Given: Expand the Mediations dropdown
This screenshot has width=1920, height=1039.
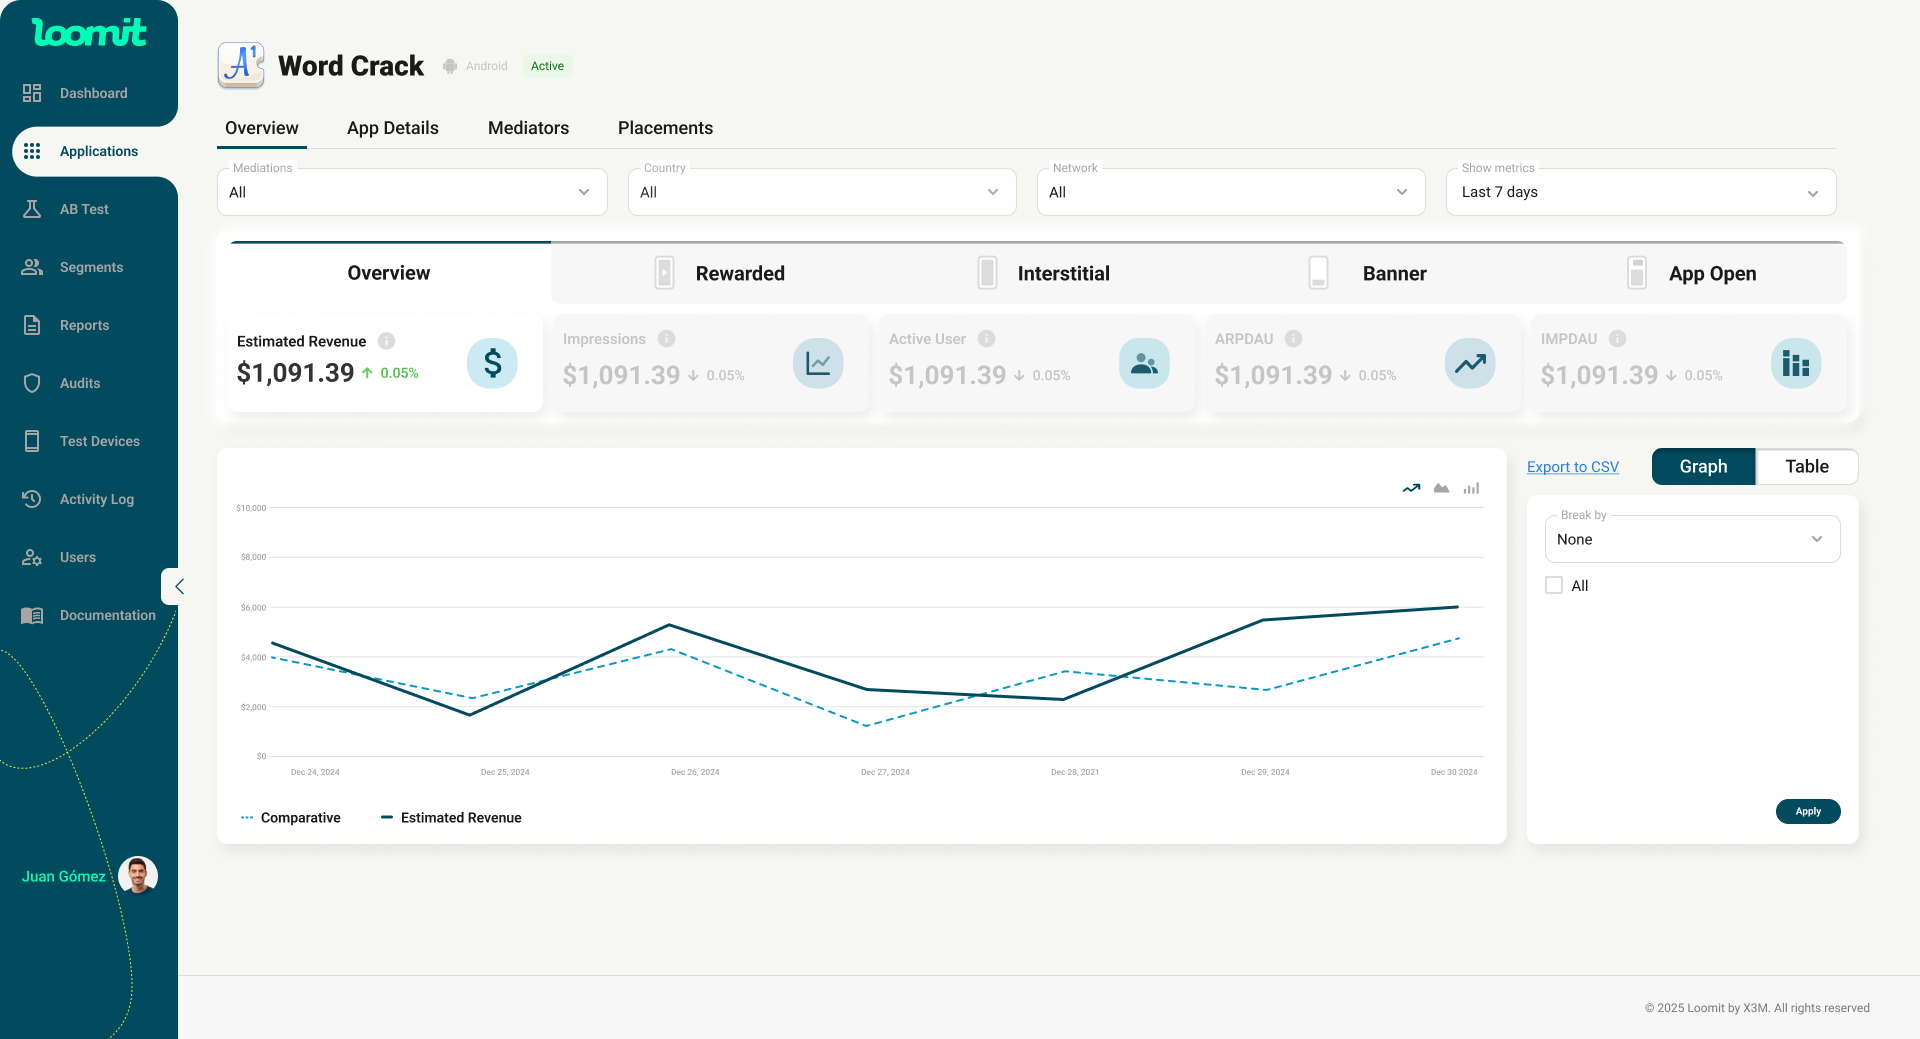Looking at the screenshot, I should click(x=412, y=192).
